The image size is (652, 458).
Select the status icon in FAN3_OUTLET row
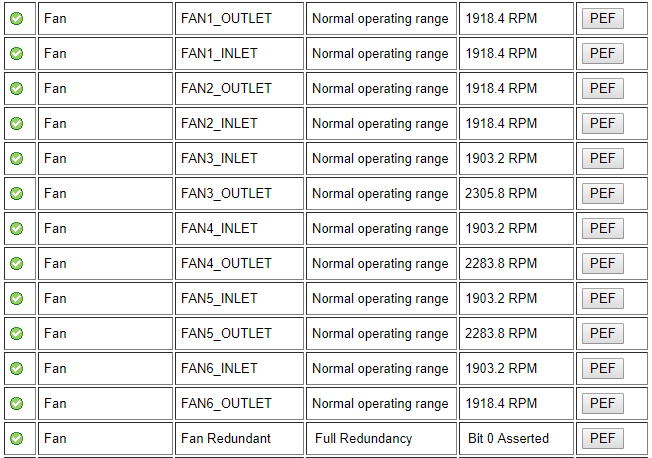(x=17, y=193)
